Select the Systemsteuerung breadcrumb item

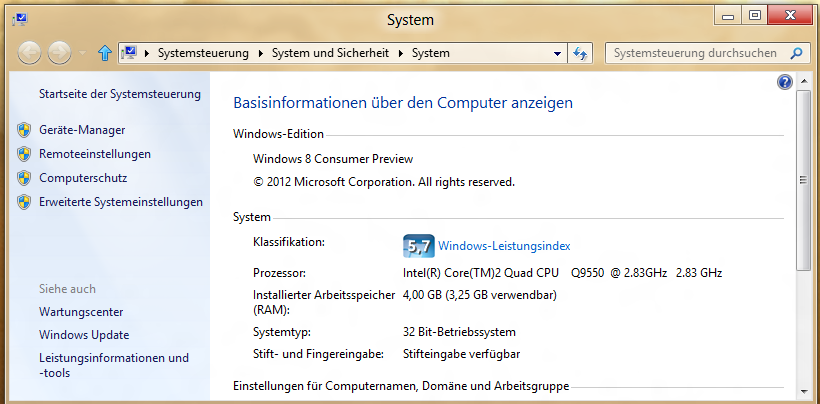pyautogui.click(x=205, y=53)
